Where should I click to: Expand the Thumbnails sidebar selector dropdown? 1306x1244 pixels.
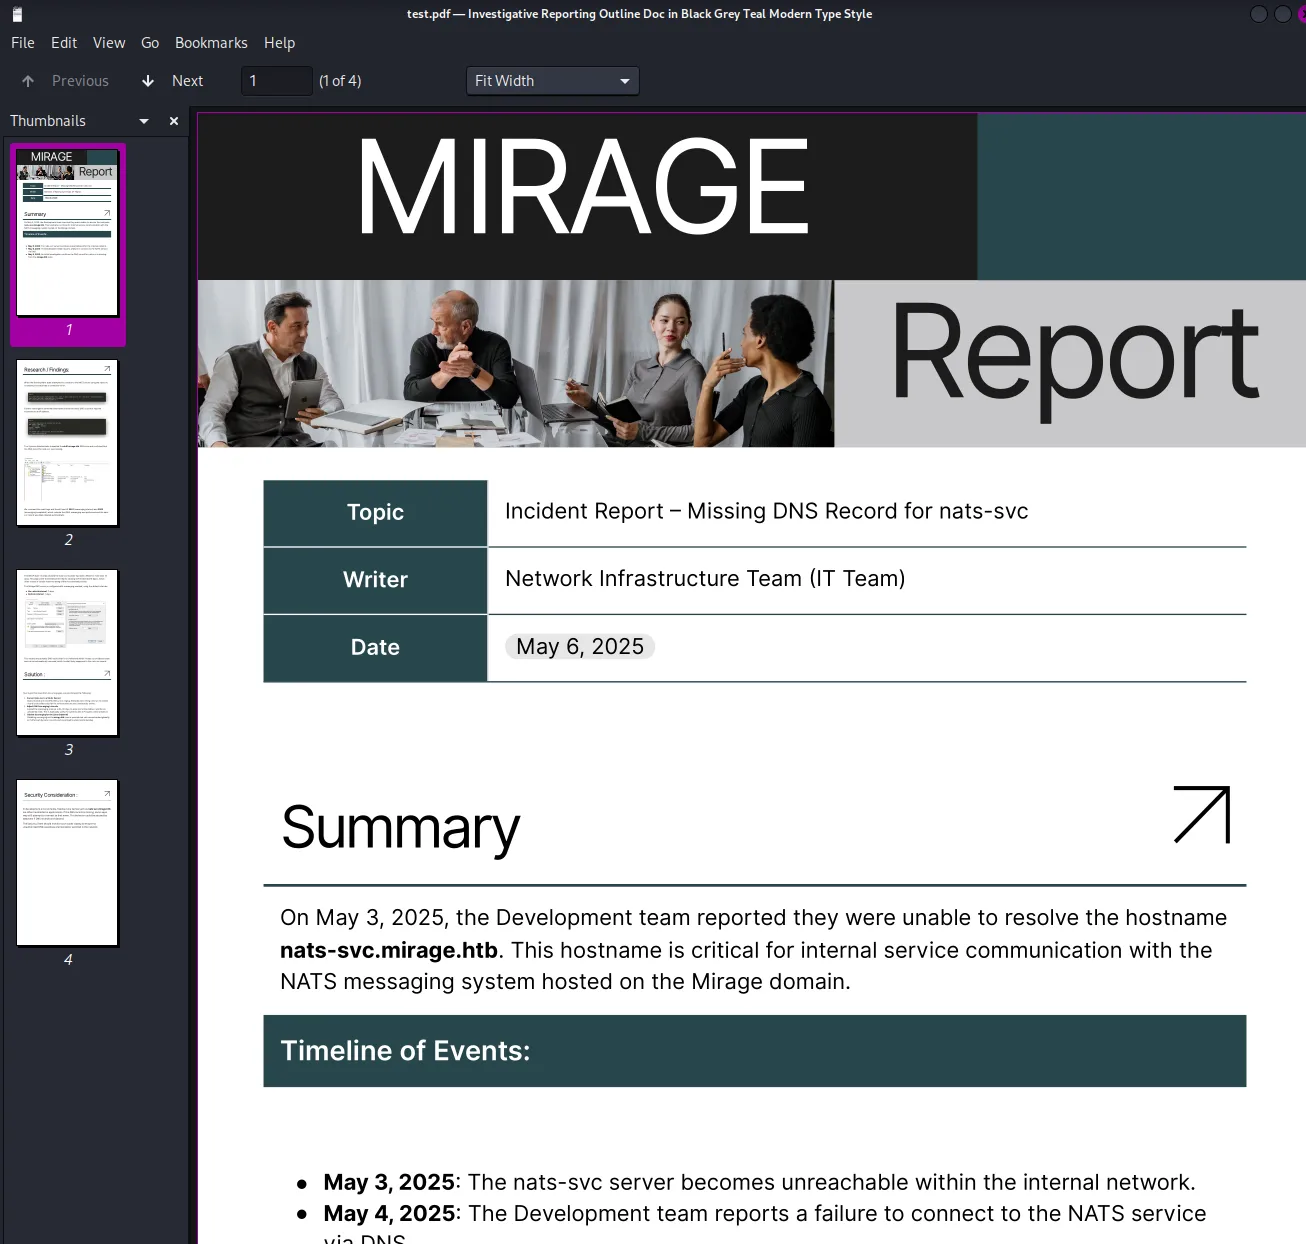click(144, 121)
